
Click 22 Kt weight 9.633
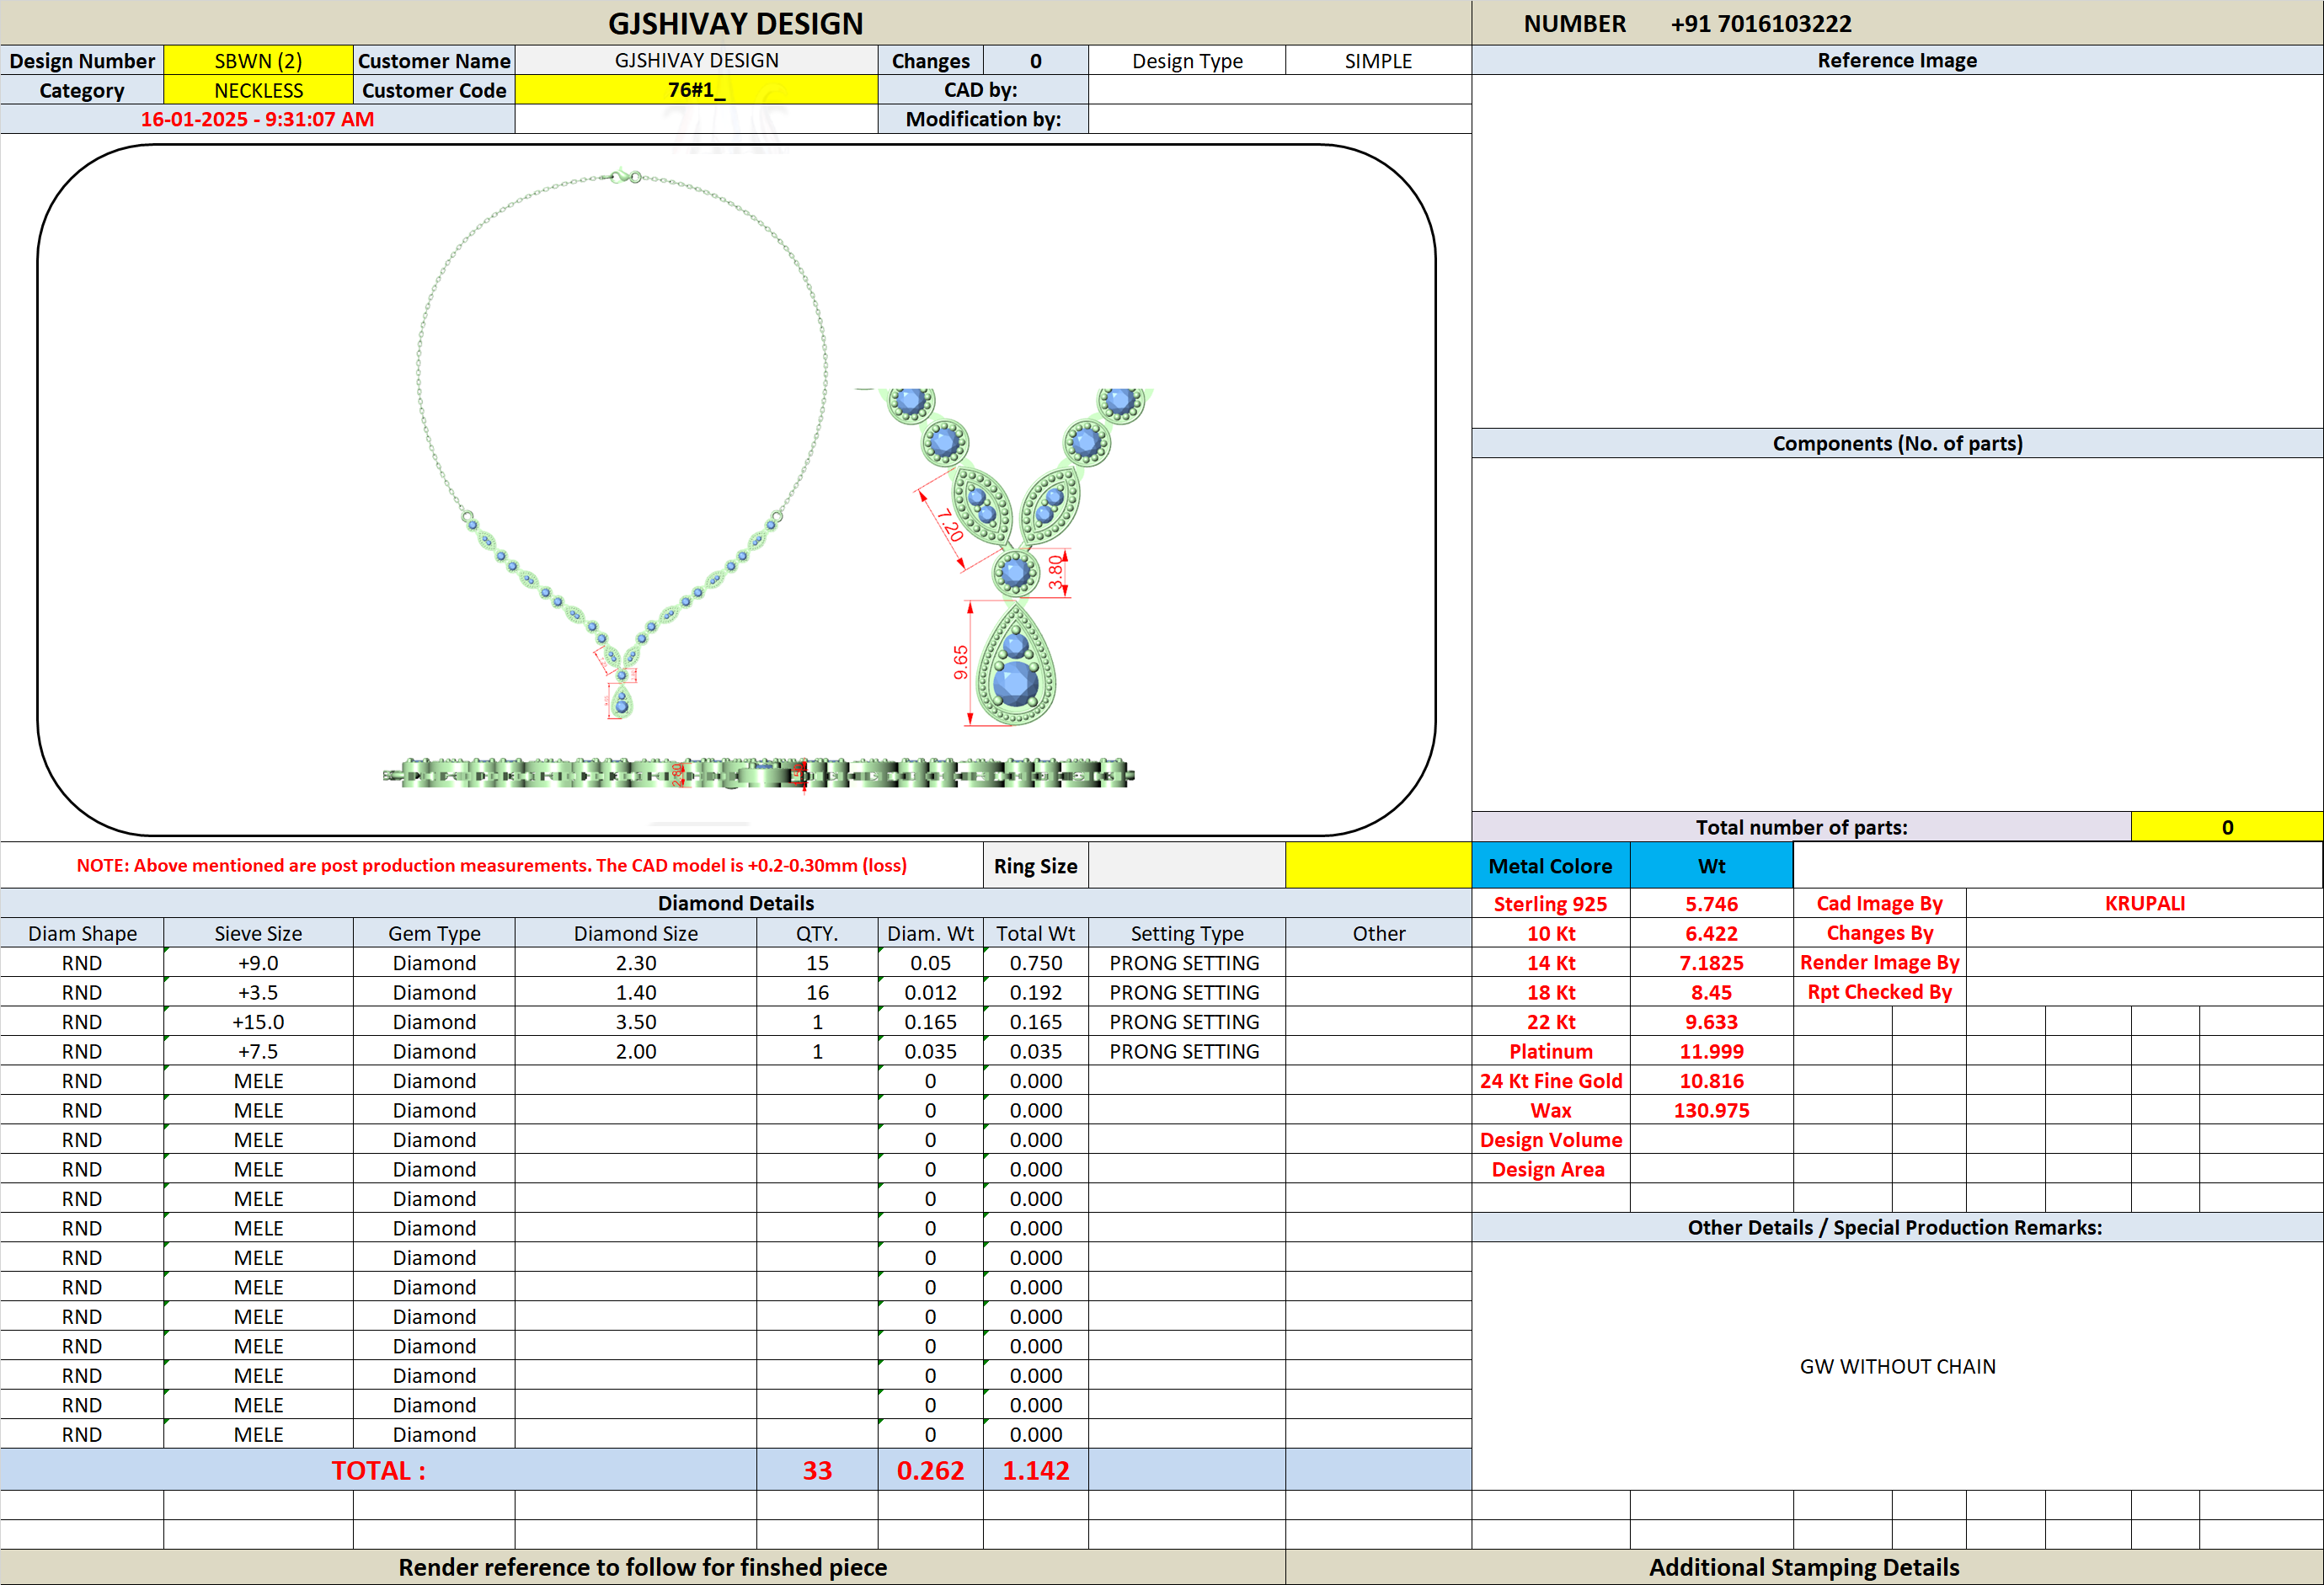(1711, 1021)
